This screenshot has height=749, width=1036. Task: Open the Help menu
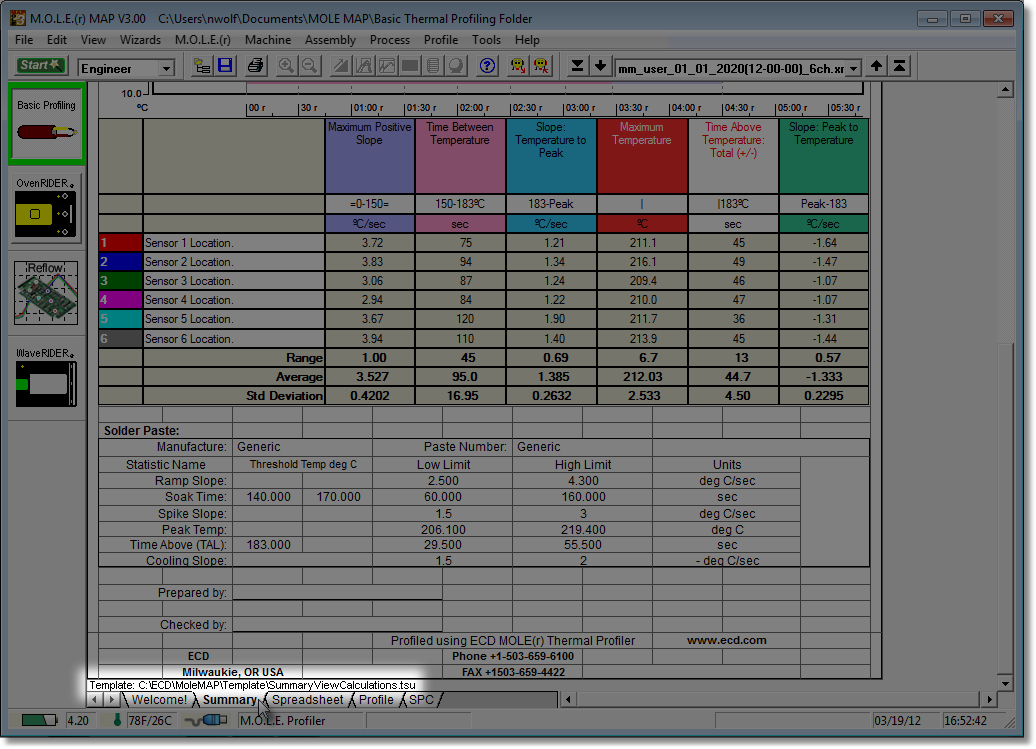(527, 40)
